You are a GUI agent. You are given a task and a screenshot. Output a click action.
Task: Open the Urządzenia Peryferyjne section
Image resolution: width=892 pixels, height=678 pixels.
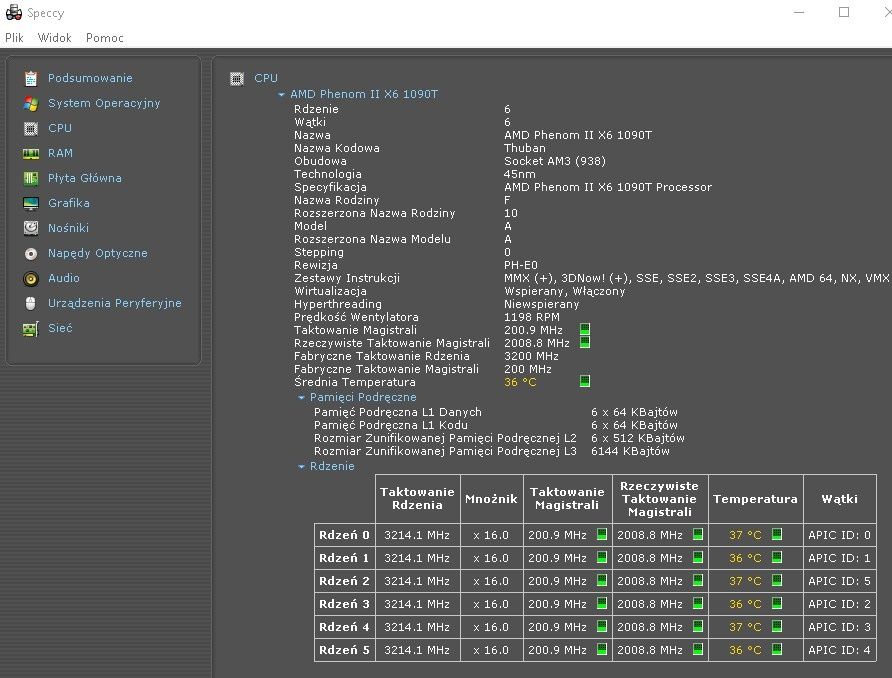coord(114,303)
